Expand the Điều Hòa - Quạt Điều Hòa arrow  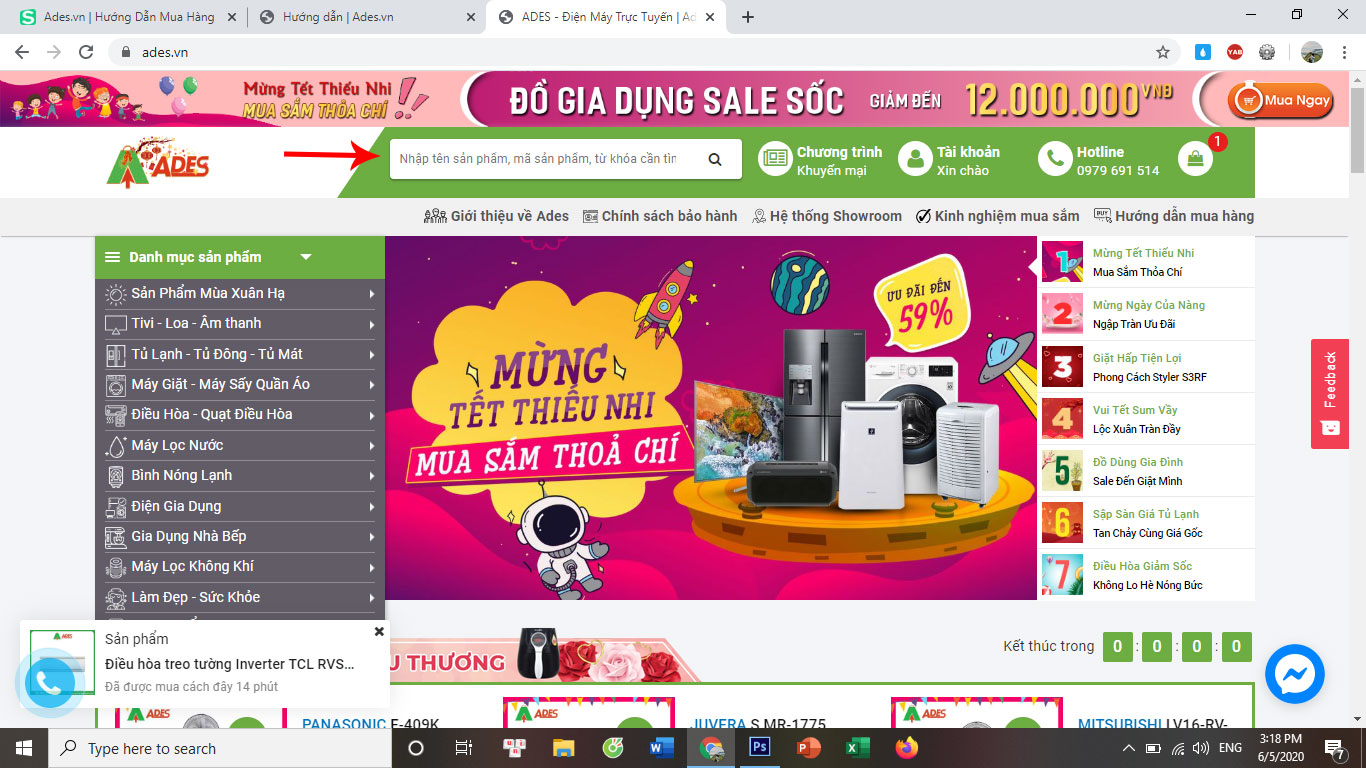(372, 415)
